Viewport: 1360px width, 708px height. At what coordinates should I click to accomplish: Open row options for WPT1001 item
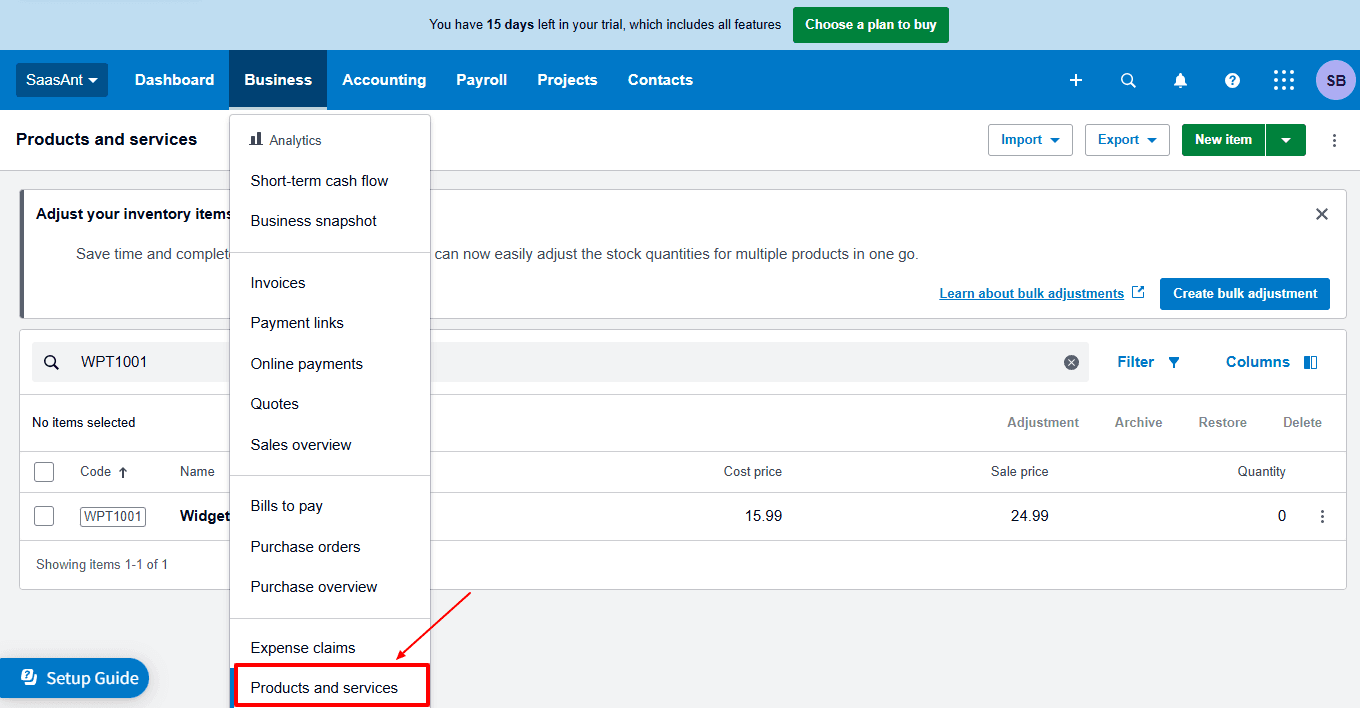point(1322,517)
